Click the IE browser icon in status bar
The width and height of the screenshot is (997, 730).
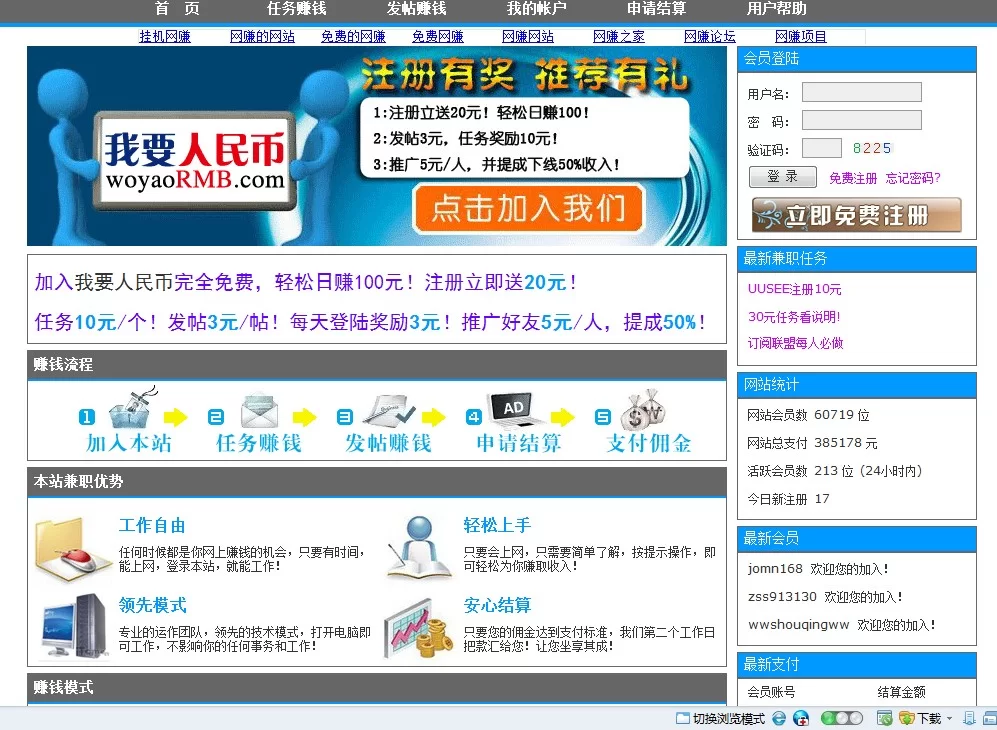point(779,718)
